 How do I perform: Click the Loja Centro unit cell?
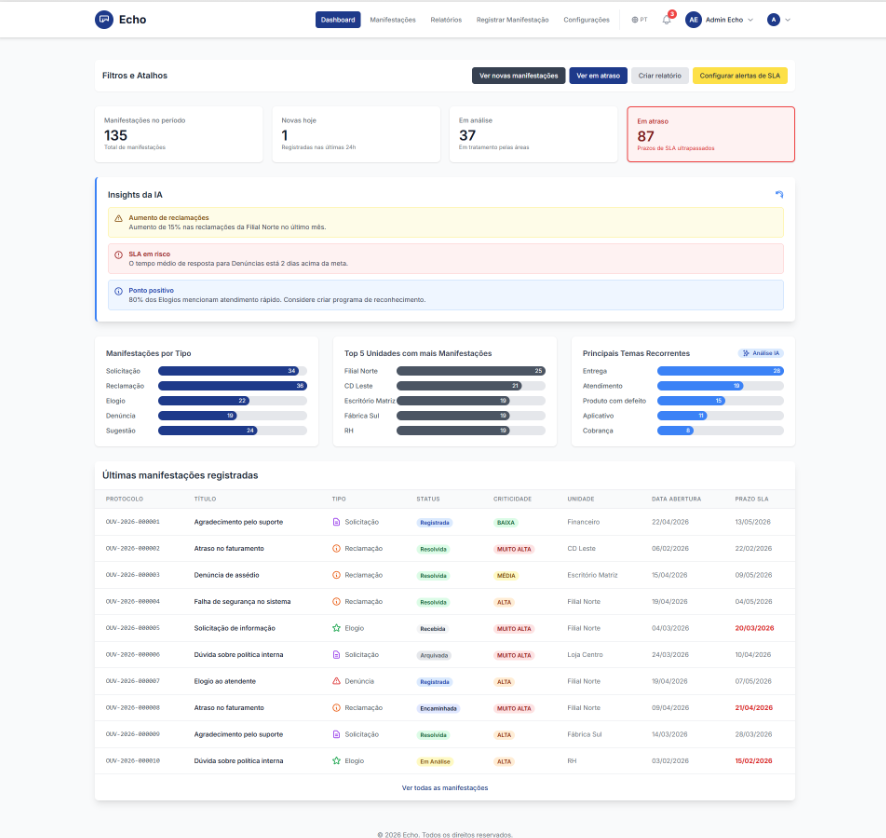(585, 655)
